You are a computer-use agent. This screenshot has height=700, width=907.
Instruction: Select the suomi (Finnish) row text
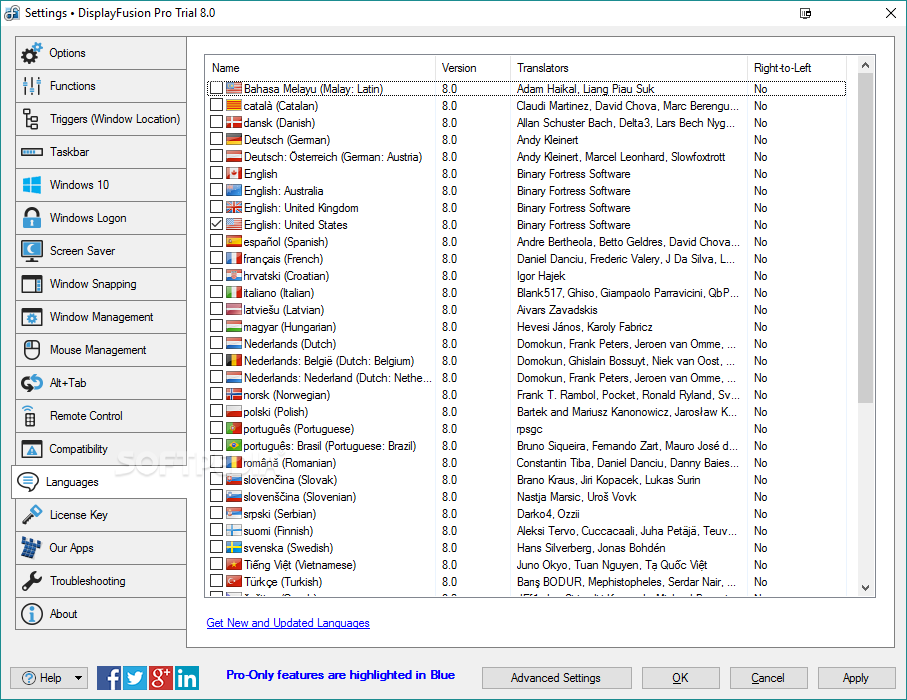pos(278,531)
